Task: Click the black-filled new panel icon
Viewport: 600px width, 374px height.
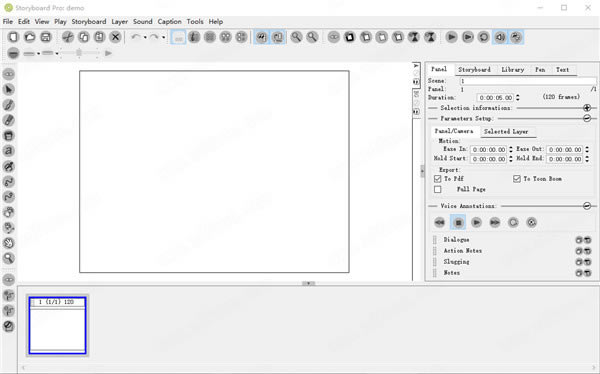Action: pyautogui.click(x=350, y=37)
